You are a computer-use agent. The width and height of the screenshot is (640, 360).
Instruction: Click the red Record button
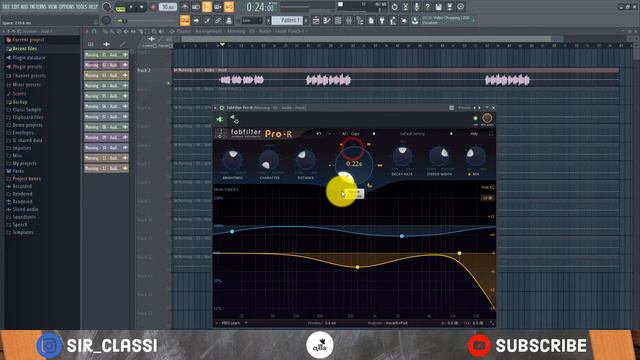[x=153, y=7]
